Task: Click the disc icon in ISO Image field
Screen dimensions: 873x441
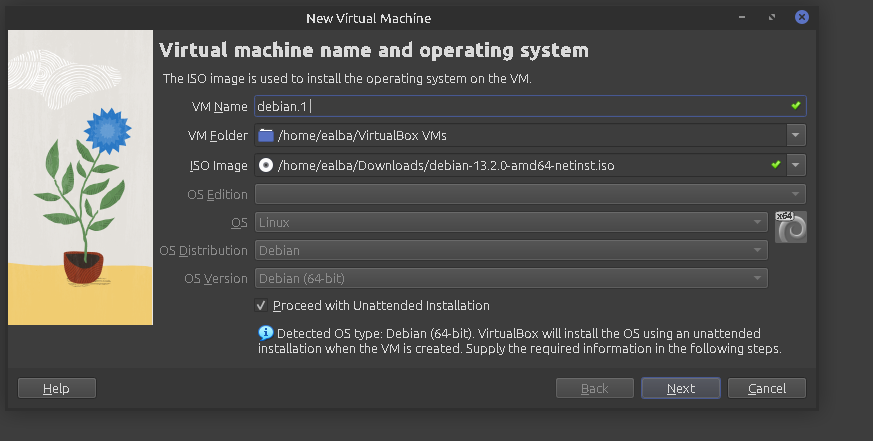Action: pyautogui.click(x=266, y=165)
